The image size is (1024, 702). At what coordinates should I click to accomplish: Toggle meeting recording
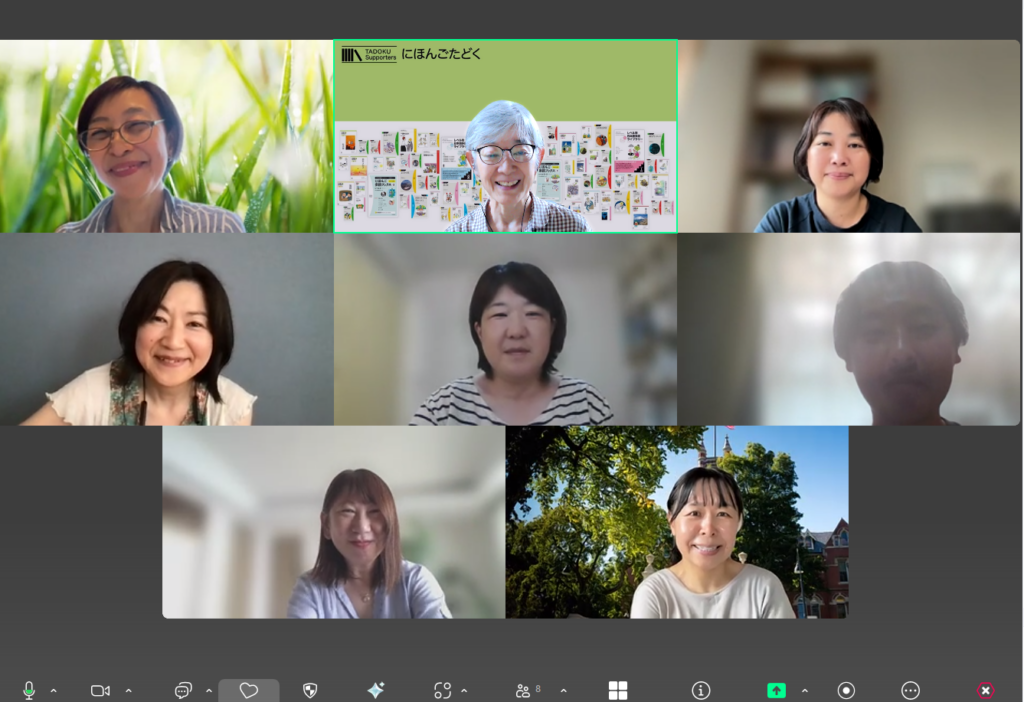coord(846,690)
